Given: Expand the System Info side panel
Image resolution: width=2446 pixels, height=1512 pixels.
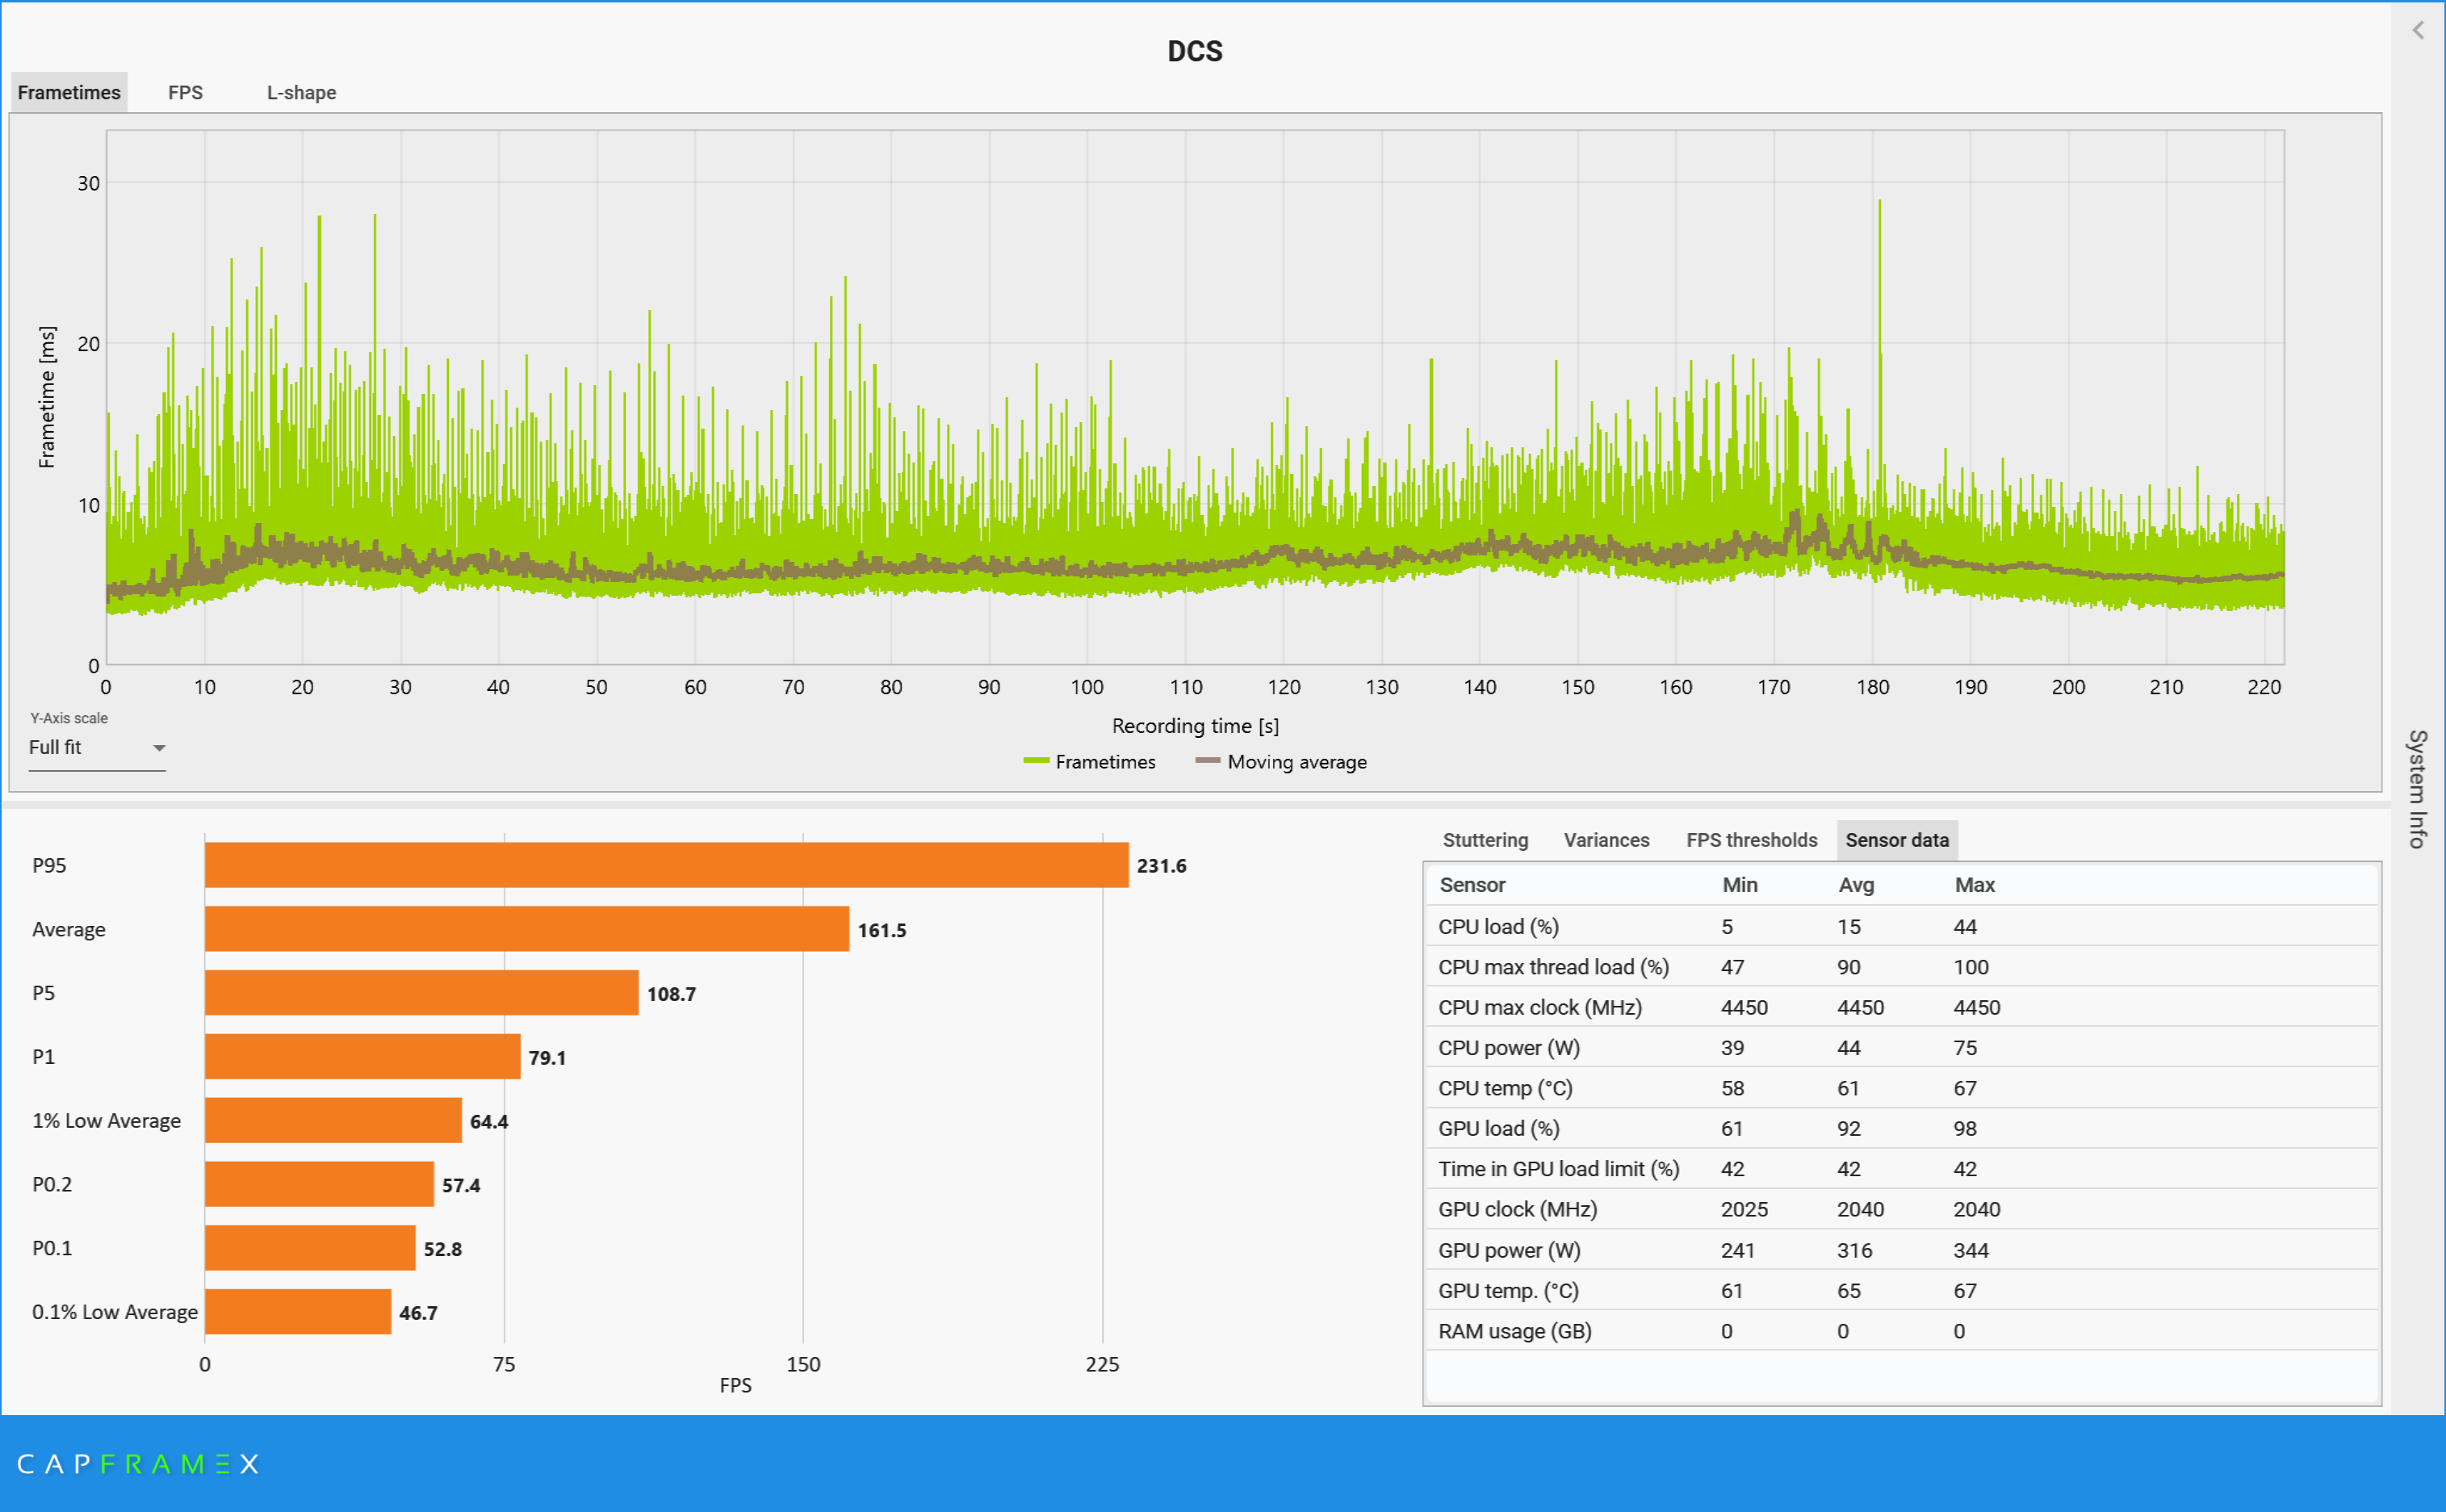Looking at the screenshot, I should coord(2418,789).
